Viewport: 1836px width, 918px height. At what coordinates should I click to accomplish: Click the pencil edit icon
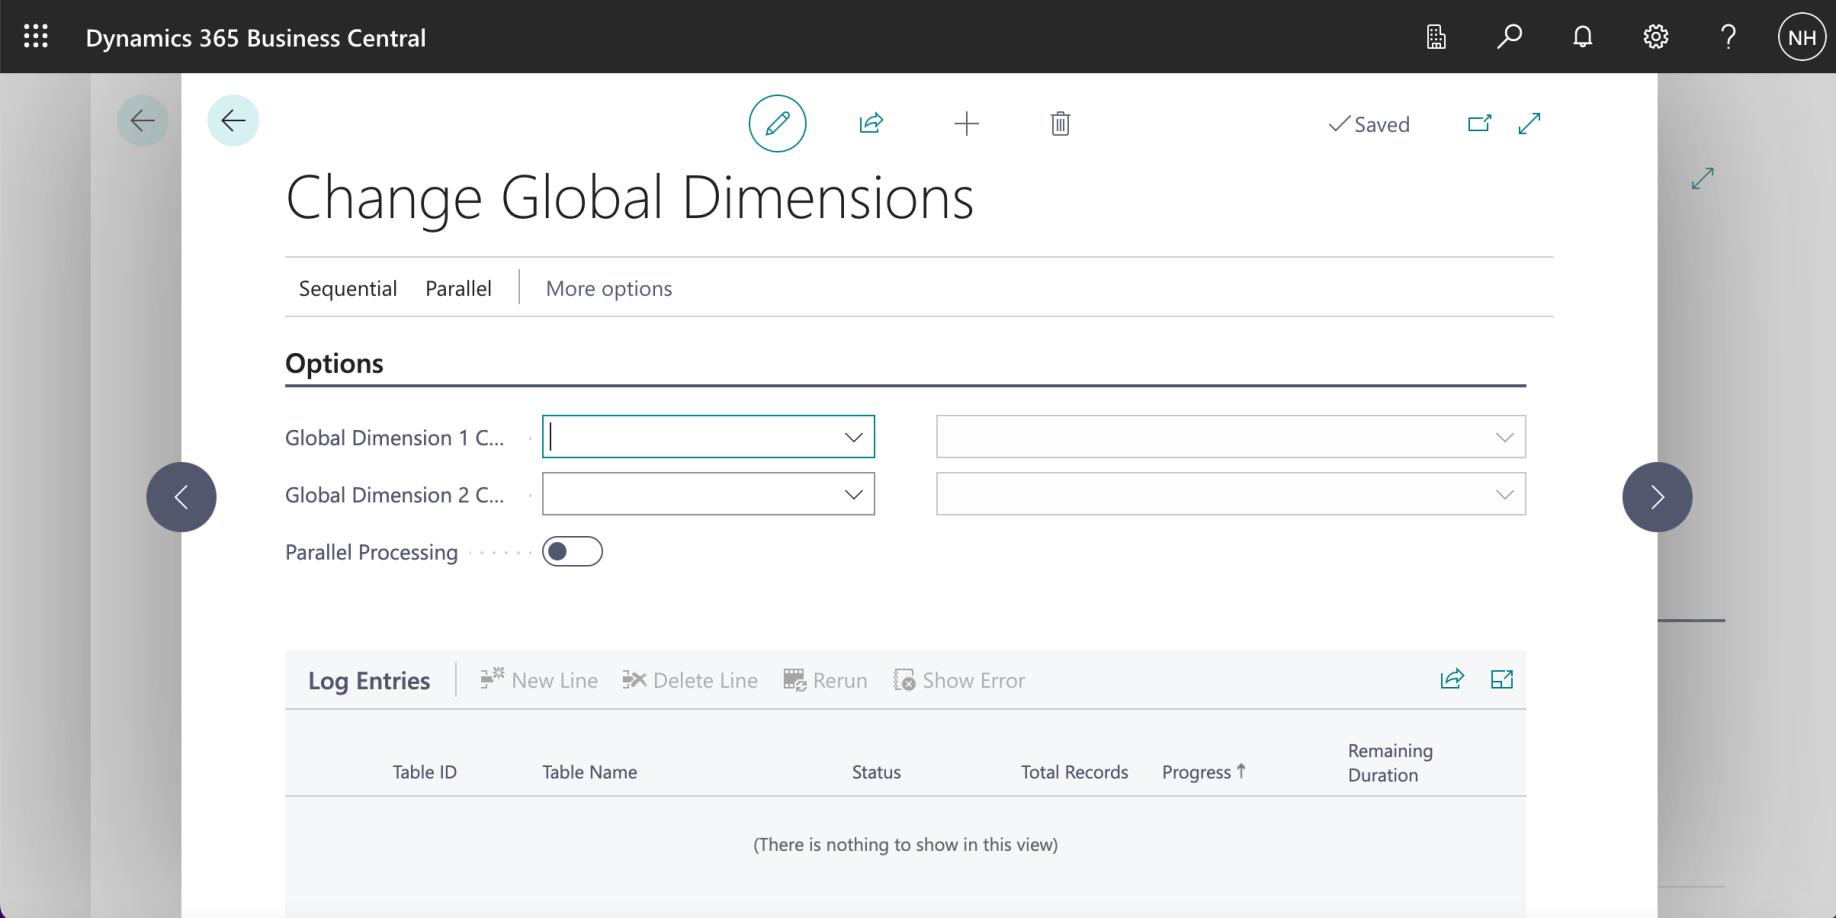tap(777, 124)
